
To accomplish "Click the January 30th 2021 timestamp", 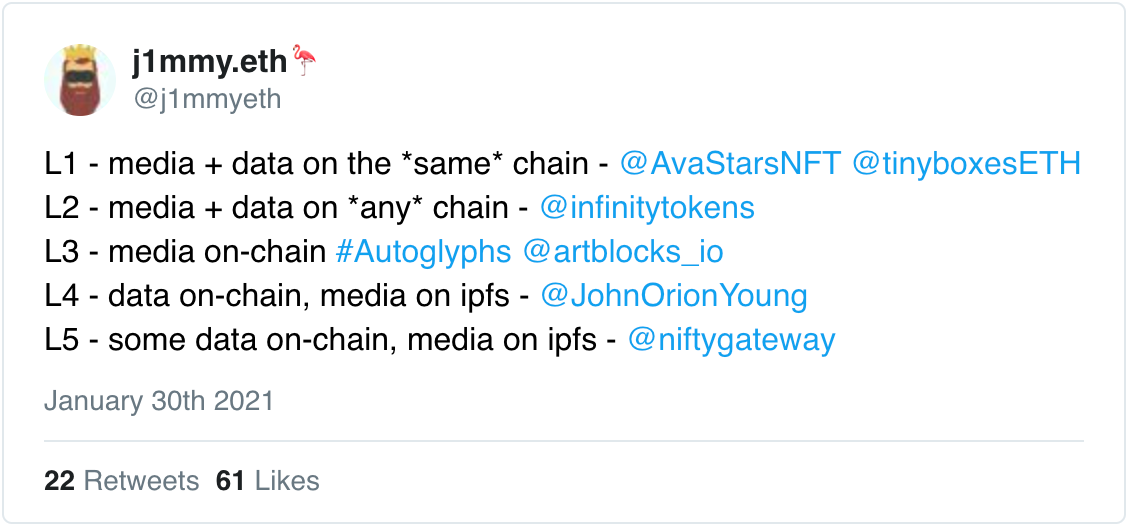I will 159,401.
